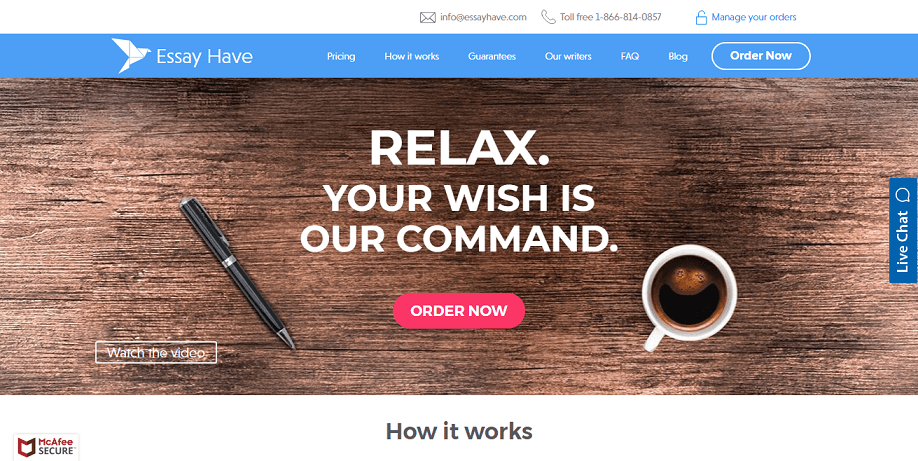Open the Pricing menu item

(341, 56)
